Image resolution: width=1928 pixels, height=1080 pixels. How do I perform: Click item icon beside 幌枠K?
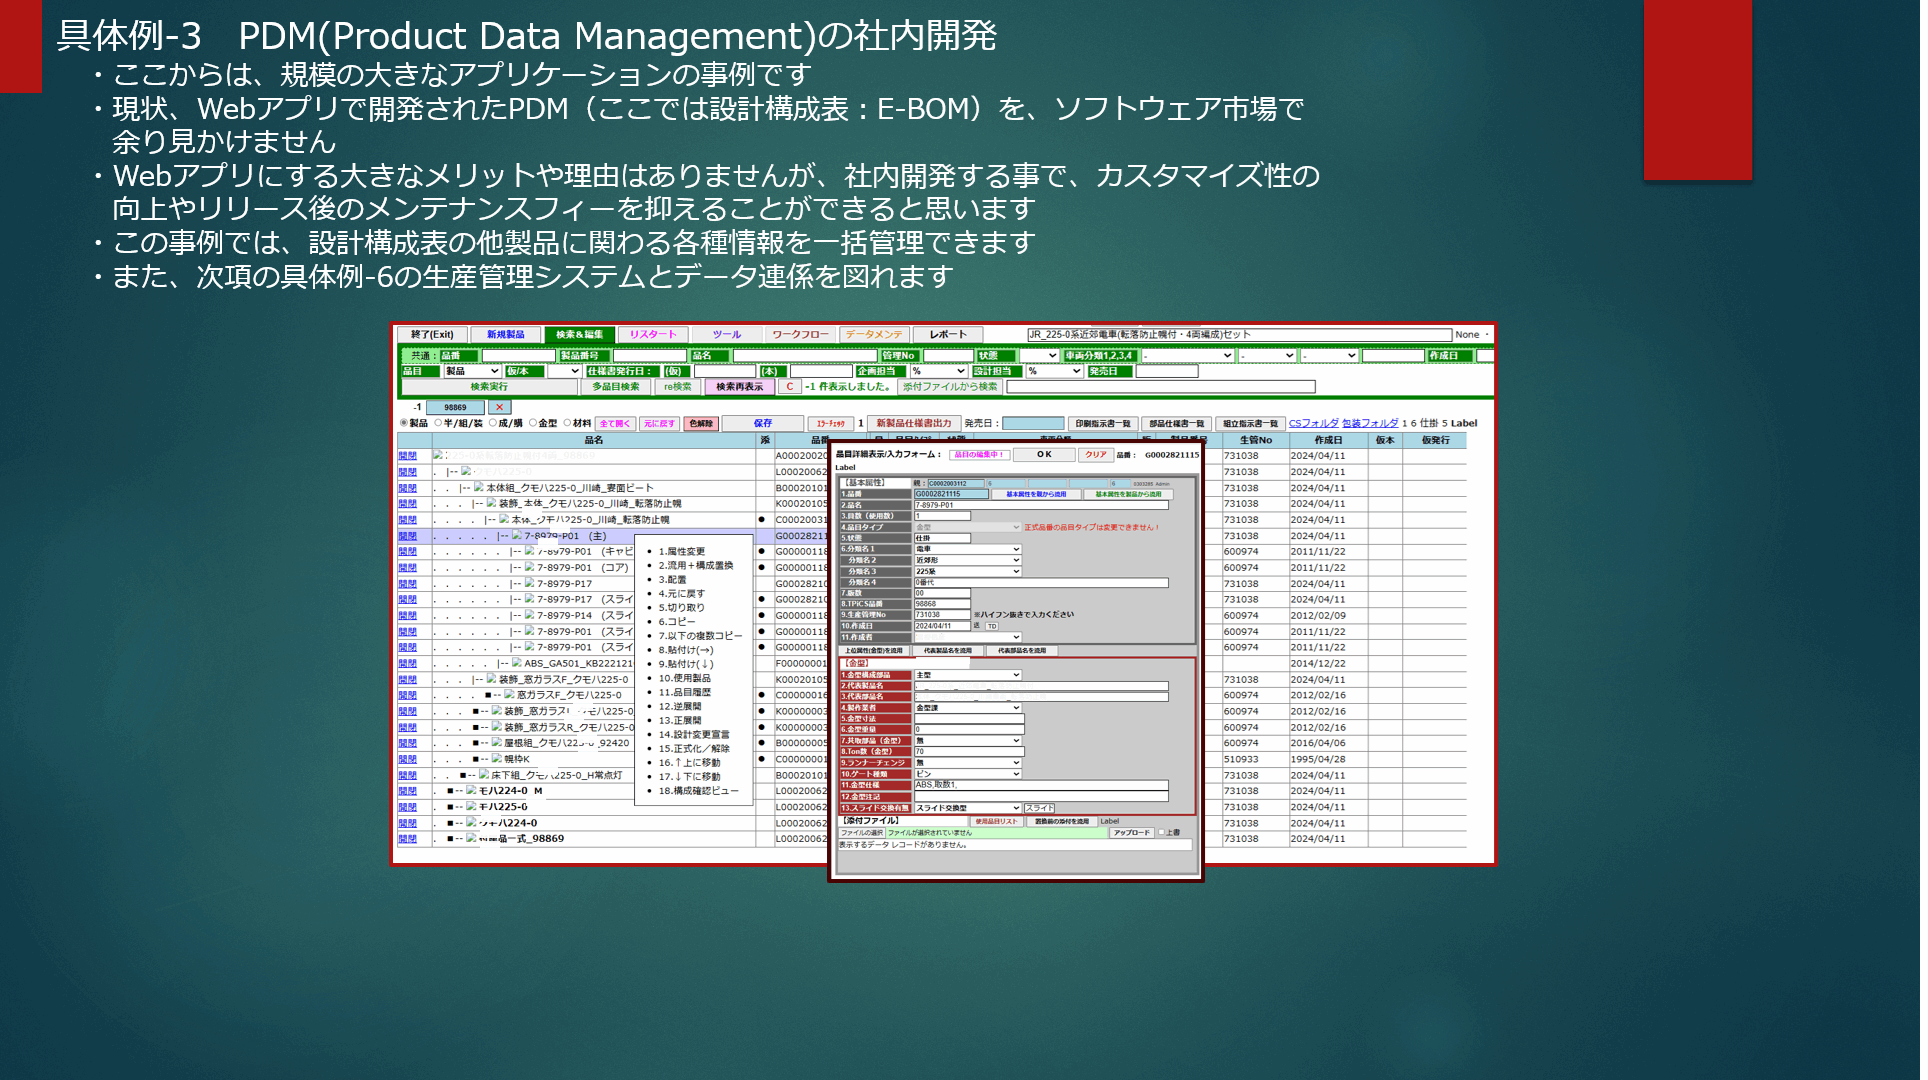click(497, 760)
